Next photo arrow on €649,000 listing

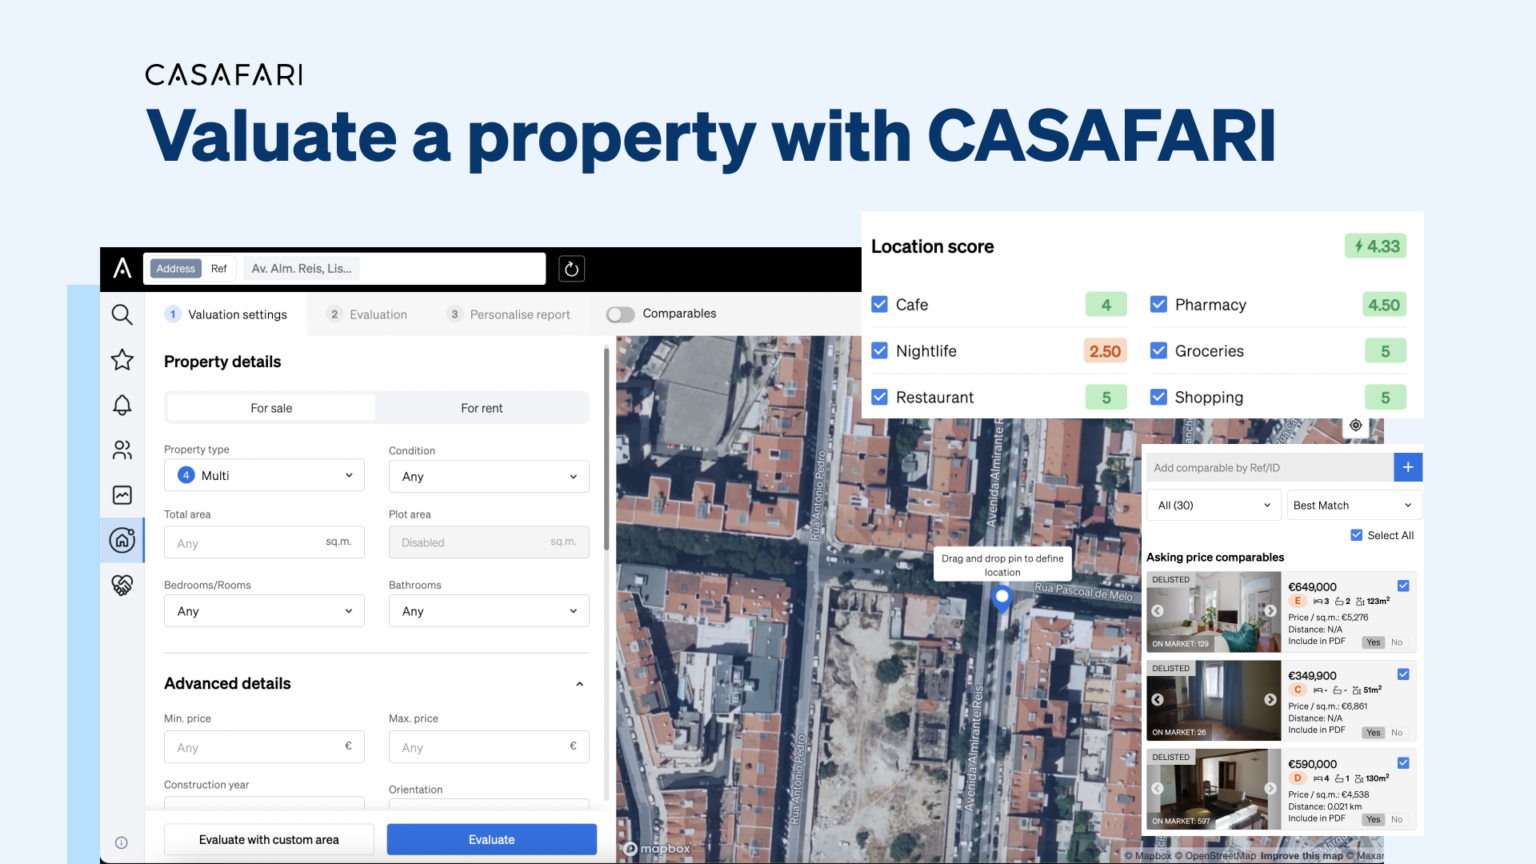coord(1270,611)
